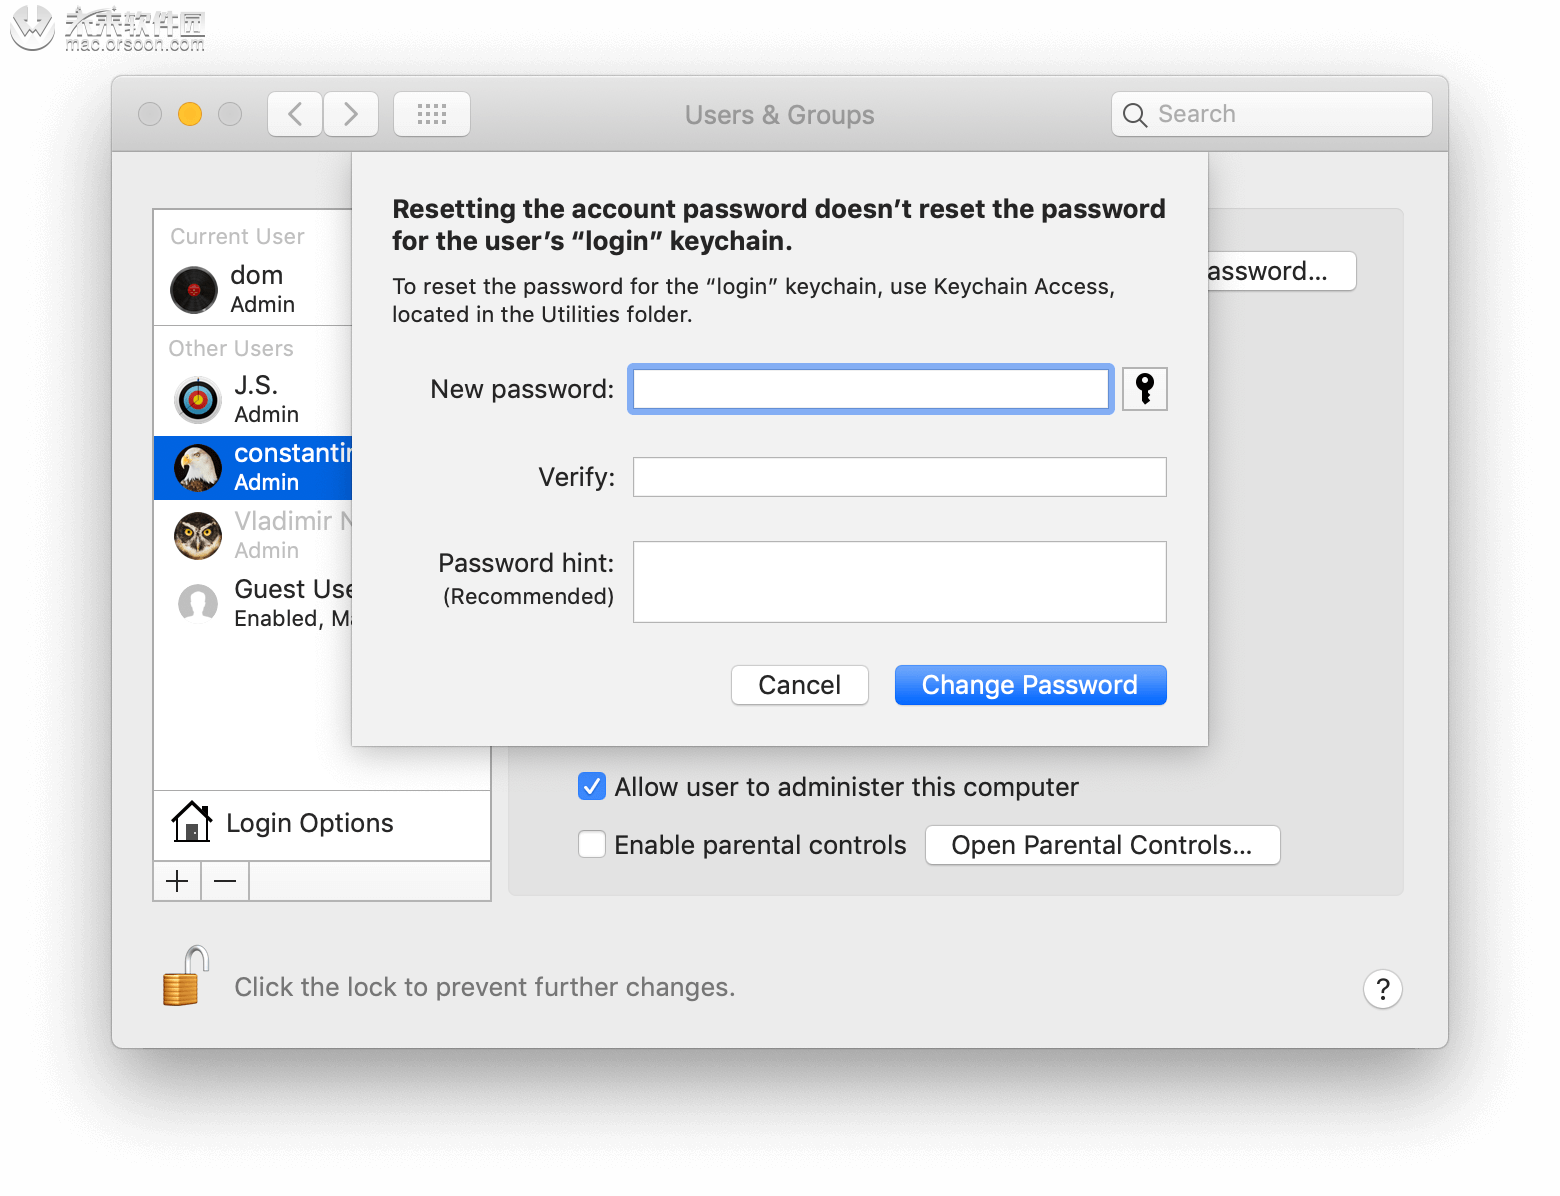Open the password assistant key icon
Viewport: 1560px width, 1196px height.
point(1145,388)
